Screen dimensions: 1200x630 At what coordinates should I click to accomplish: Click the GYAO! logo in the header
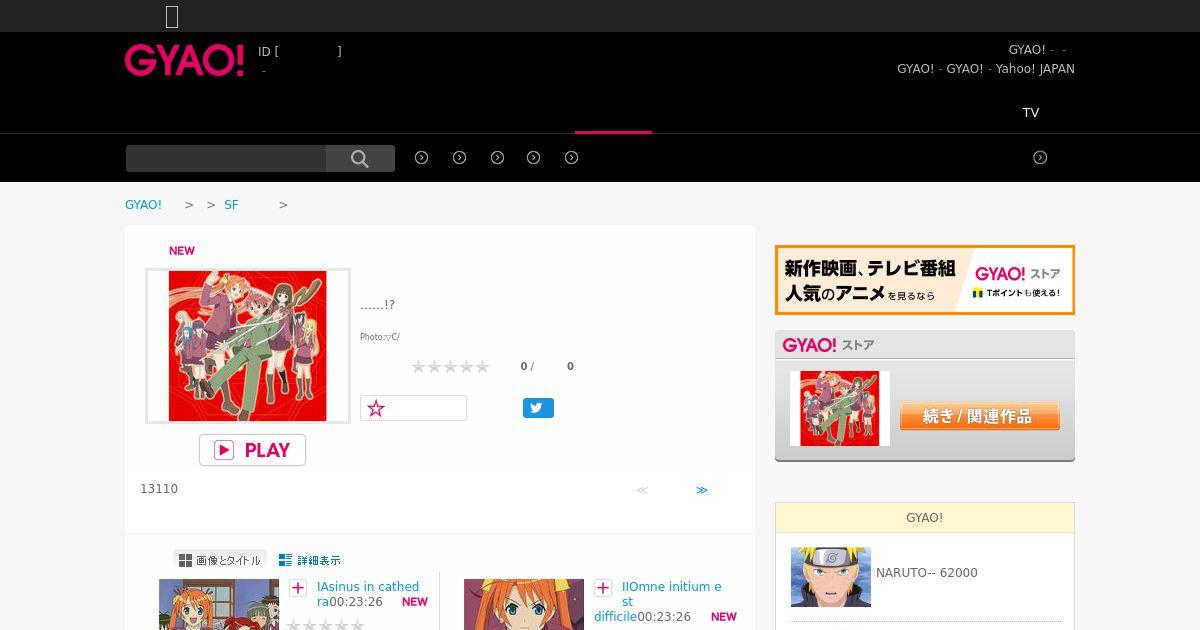click(x=184, y=61)
